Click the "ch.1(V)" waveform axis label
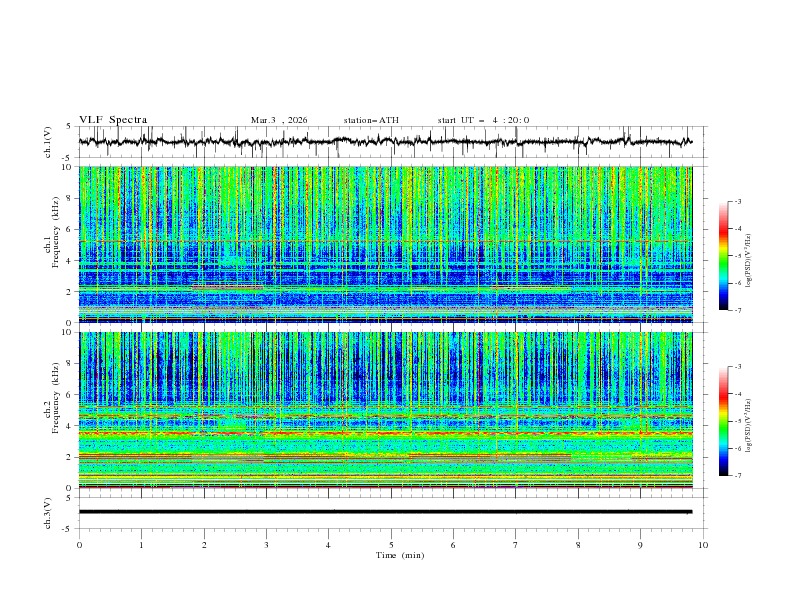Screen dimensions: 792x612 [x=48, y=142]
